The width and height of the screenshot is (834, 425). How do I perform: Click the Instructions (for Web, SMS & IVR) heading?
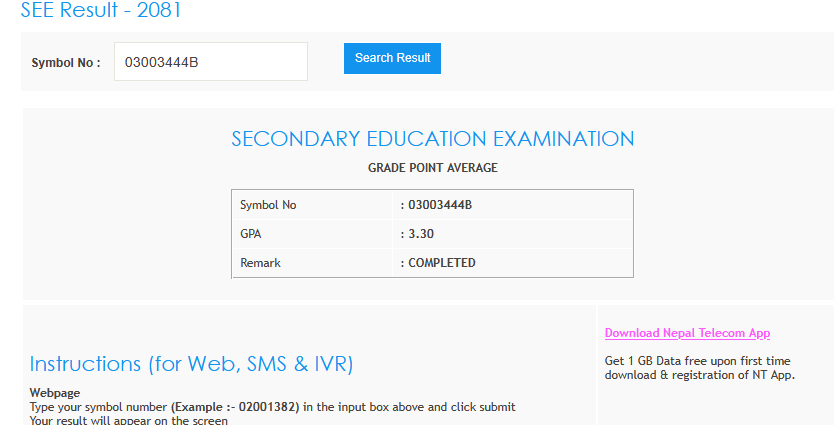pyautogui.click(x=191, y=364)
